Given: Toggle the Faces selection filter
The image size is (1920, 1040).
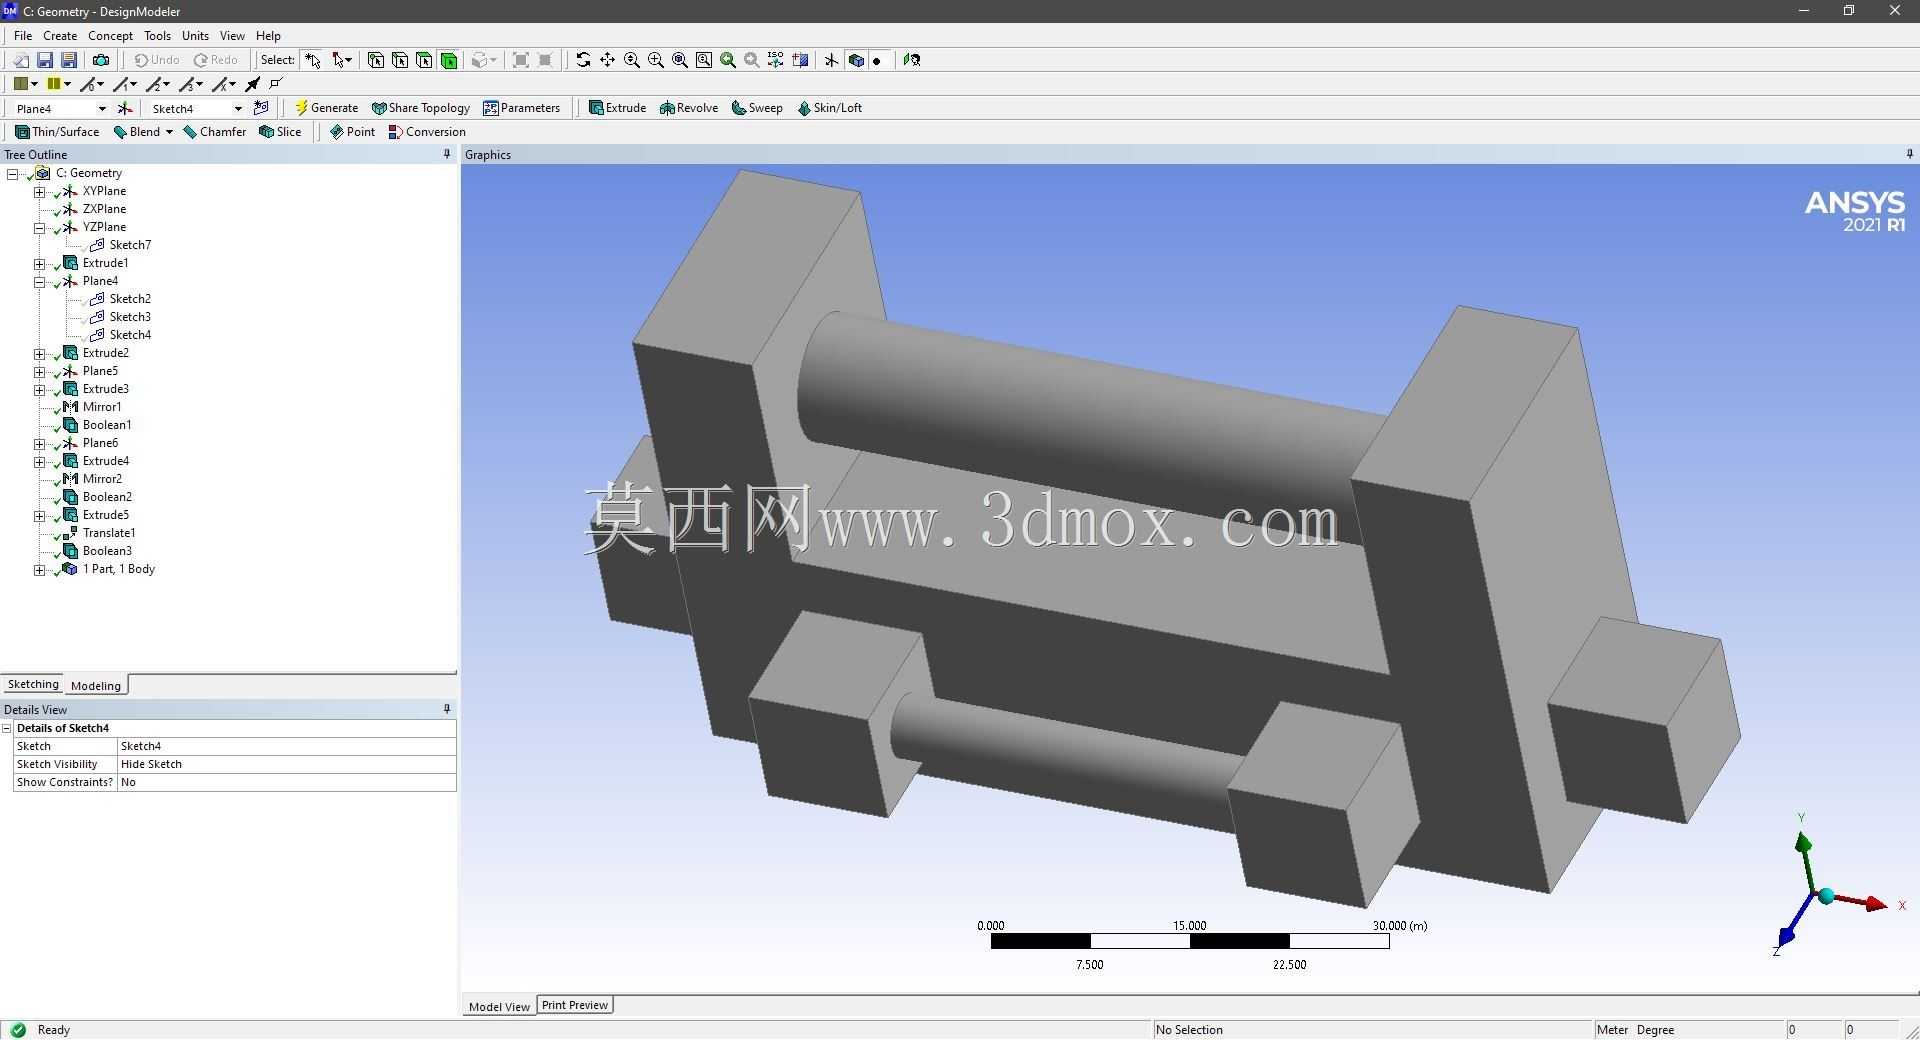Looking at the screenshot, I should (424, 60).
